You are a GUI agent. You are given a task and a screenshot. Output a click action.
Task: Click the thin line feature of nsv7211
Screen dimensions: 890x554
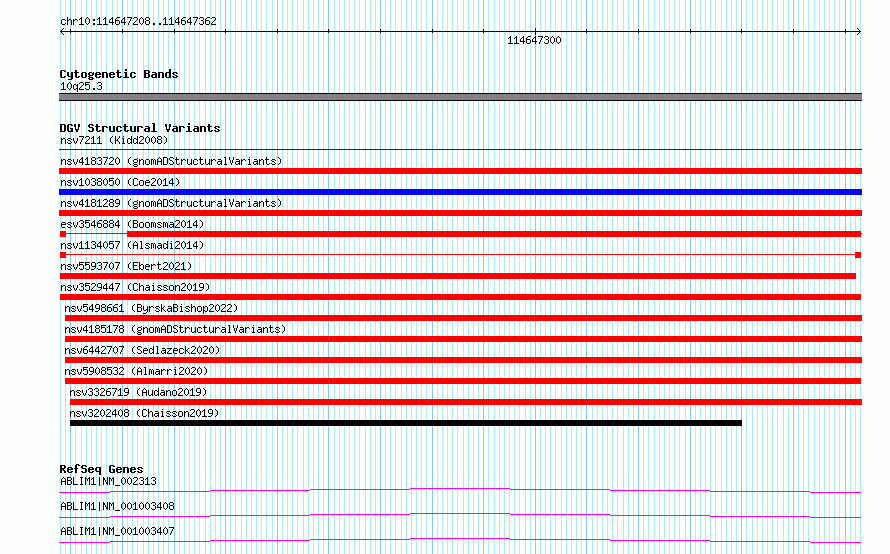[x=460, y=150]
